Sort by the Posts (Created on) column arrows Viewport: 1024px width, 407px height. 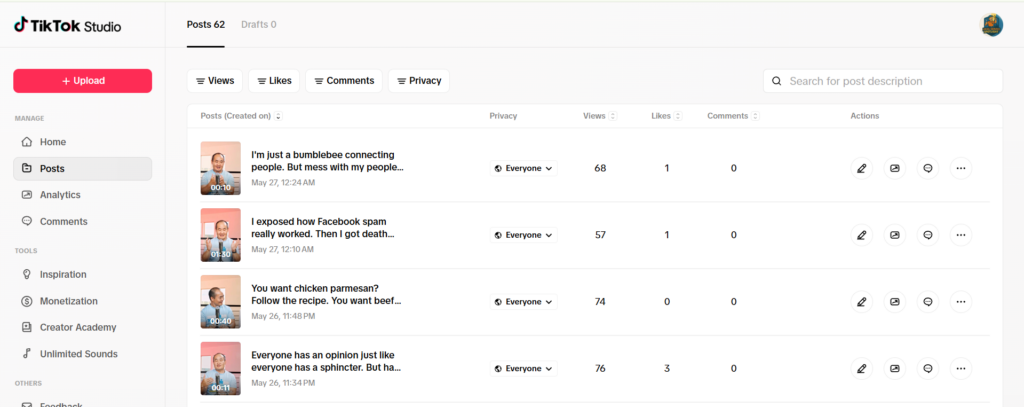click(278, 116)
